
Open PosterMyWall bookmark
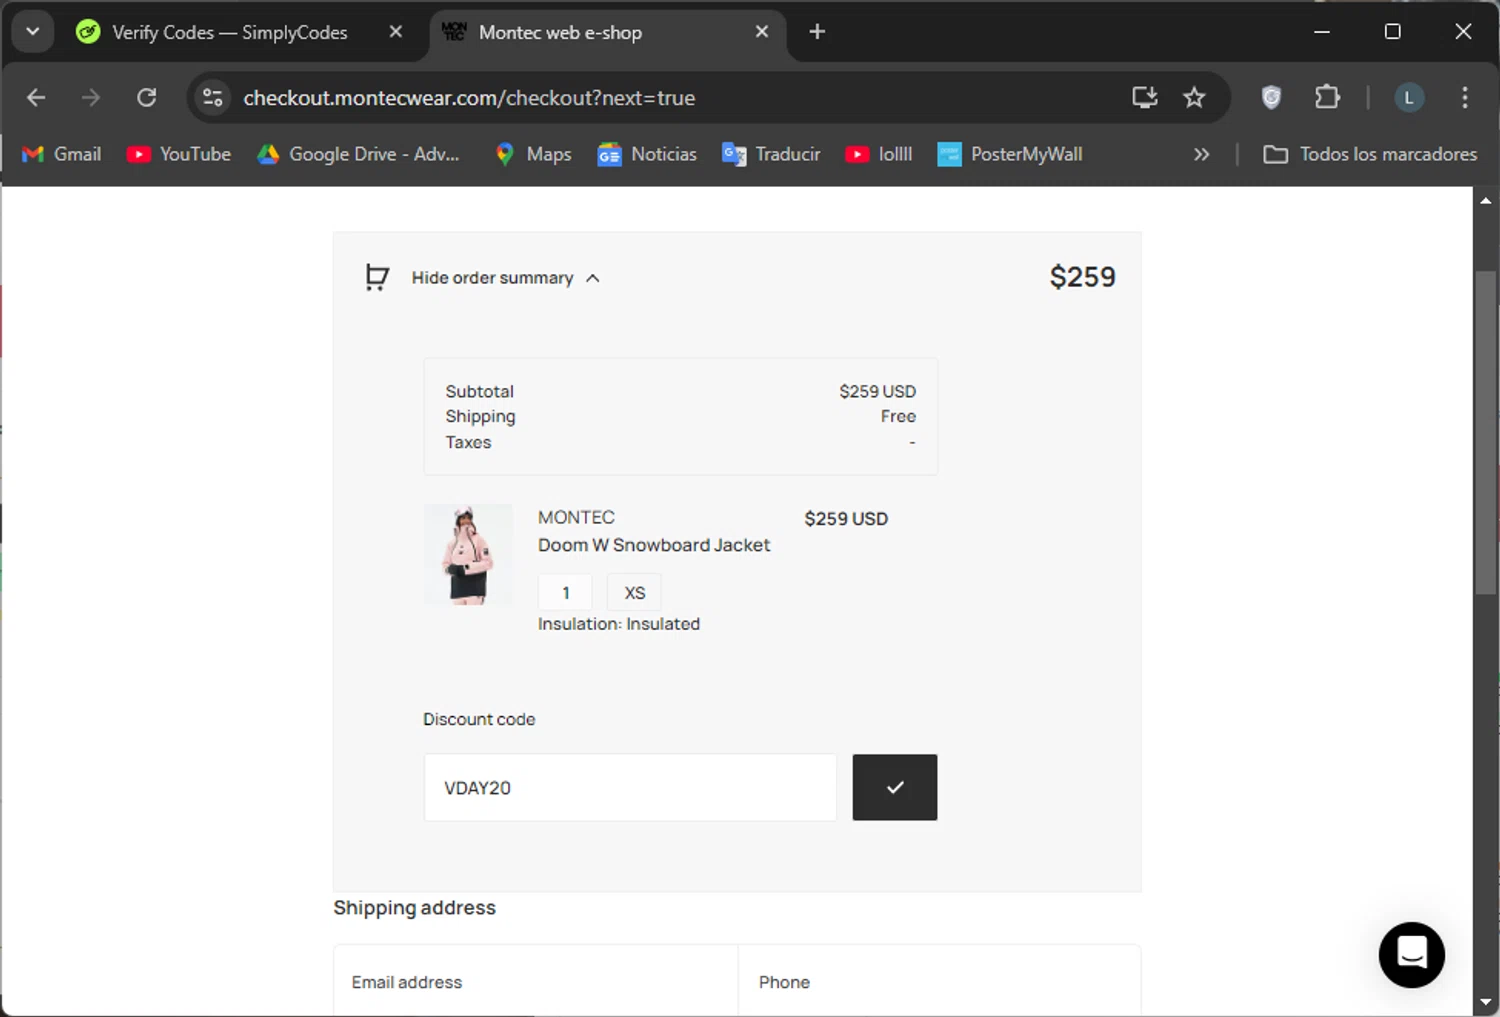pos(1010,154)
